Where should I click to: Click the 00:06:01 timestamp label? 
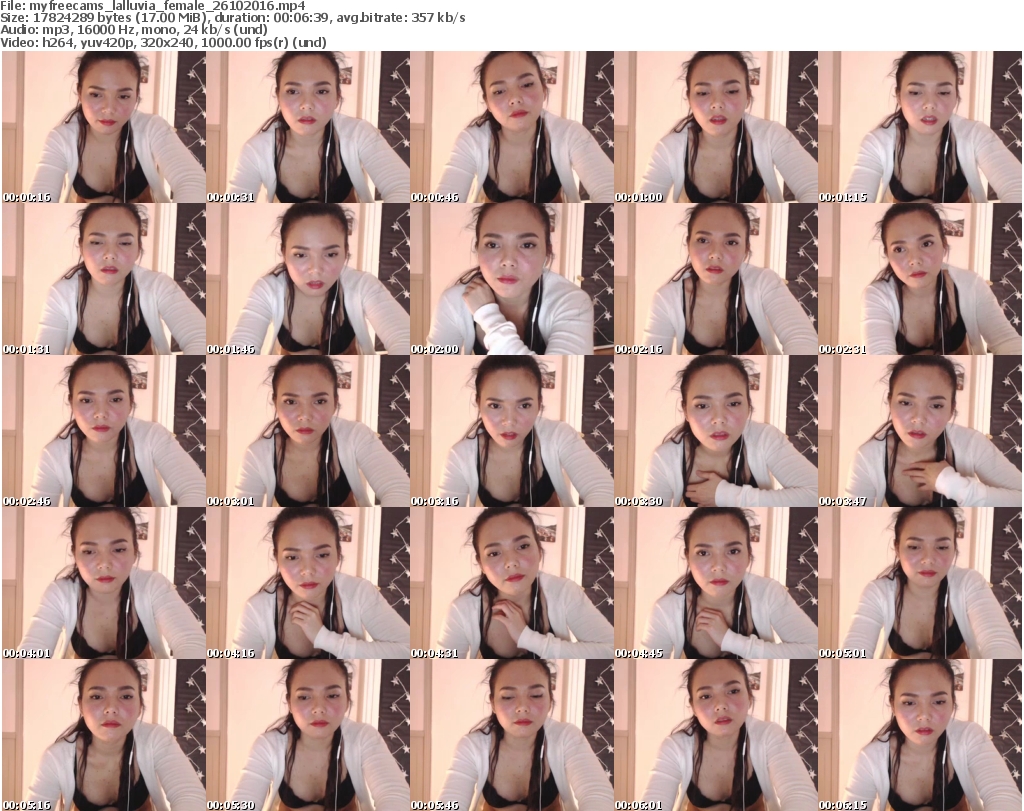click(x=639, y=804)
